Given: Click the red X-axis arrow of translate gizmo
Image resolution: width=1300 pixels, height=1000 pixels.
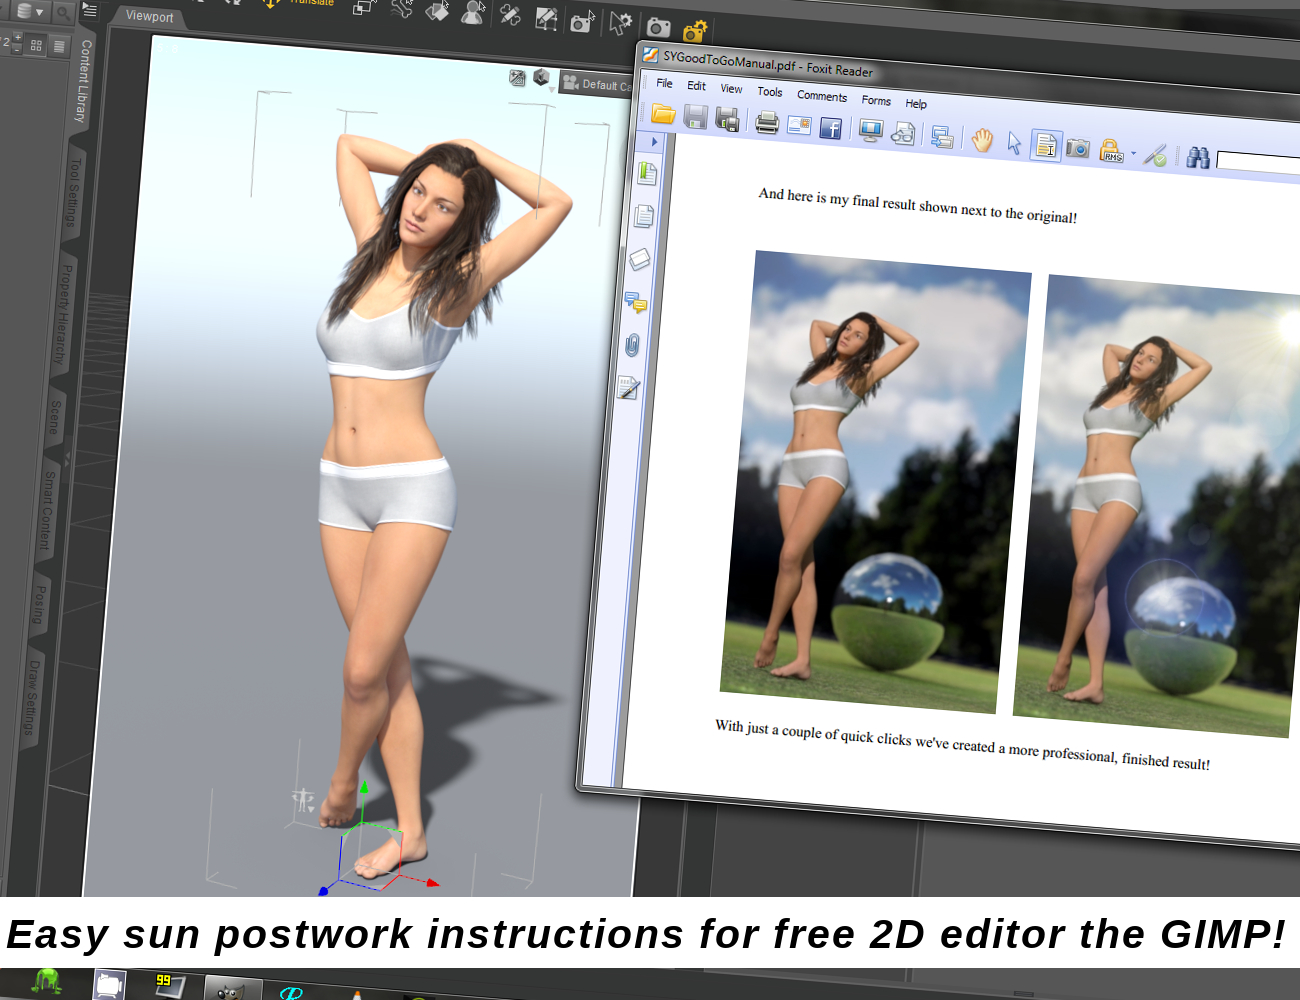Looking at the screenshot, I should [432, 883].
